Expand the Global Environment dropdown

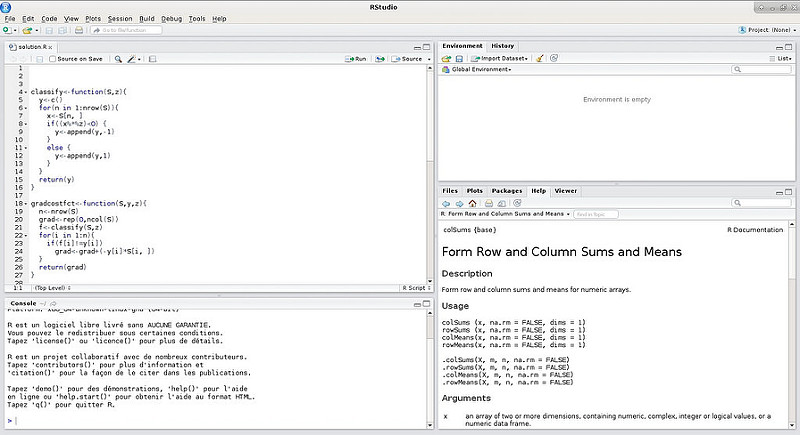pos(481,70)
